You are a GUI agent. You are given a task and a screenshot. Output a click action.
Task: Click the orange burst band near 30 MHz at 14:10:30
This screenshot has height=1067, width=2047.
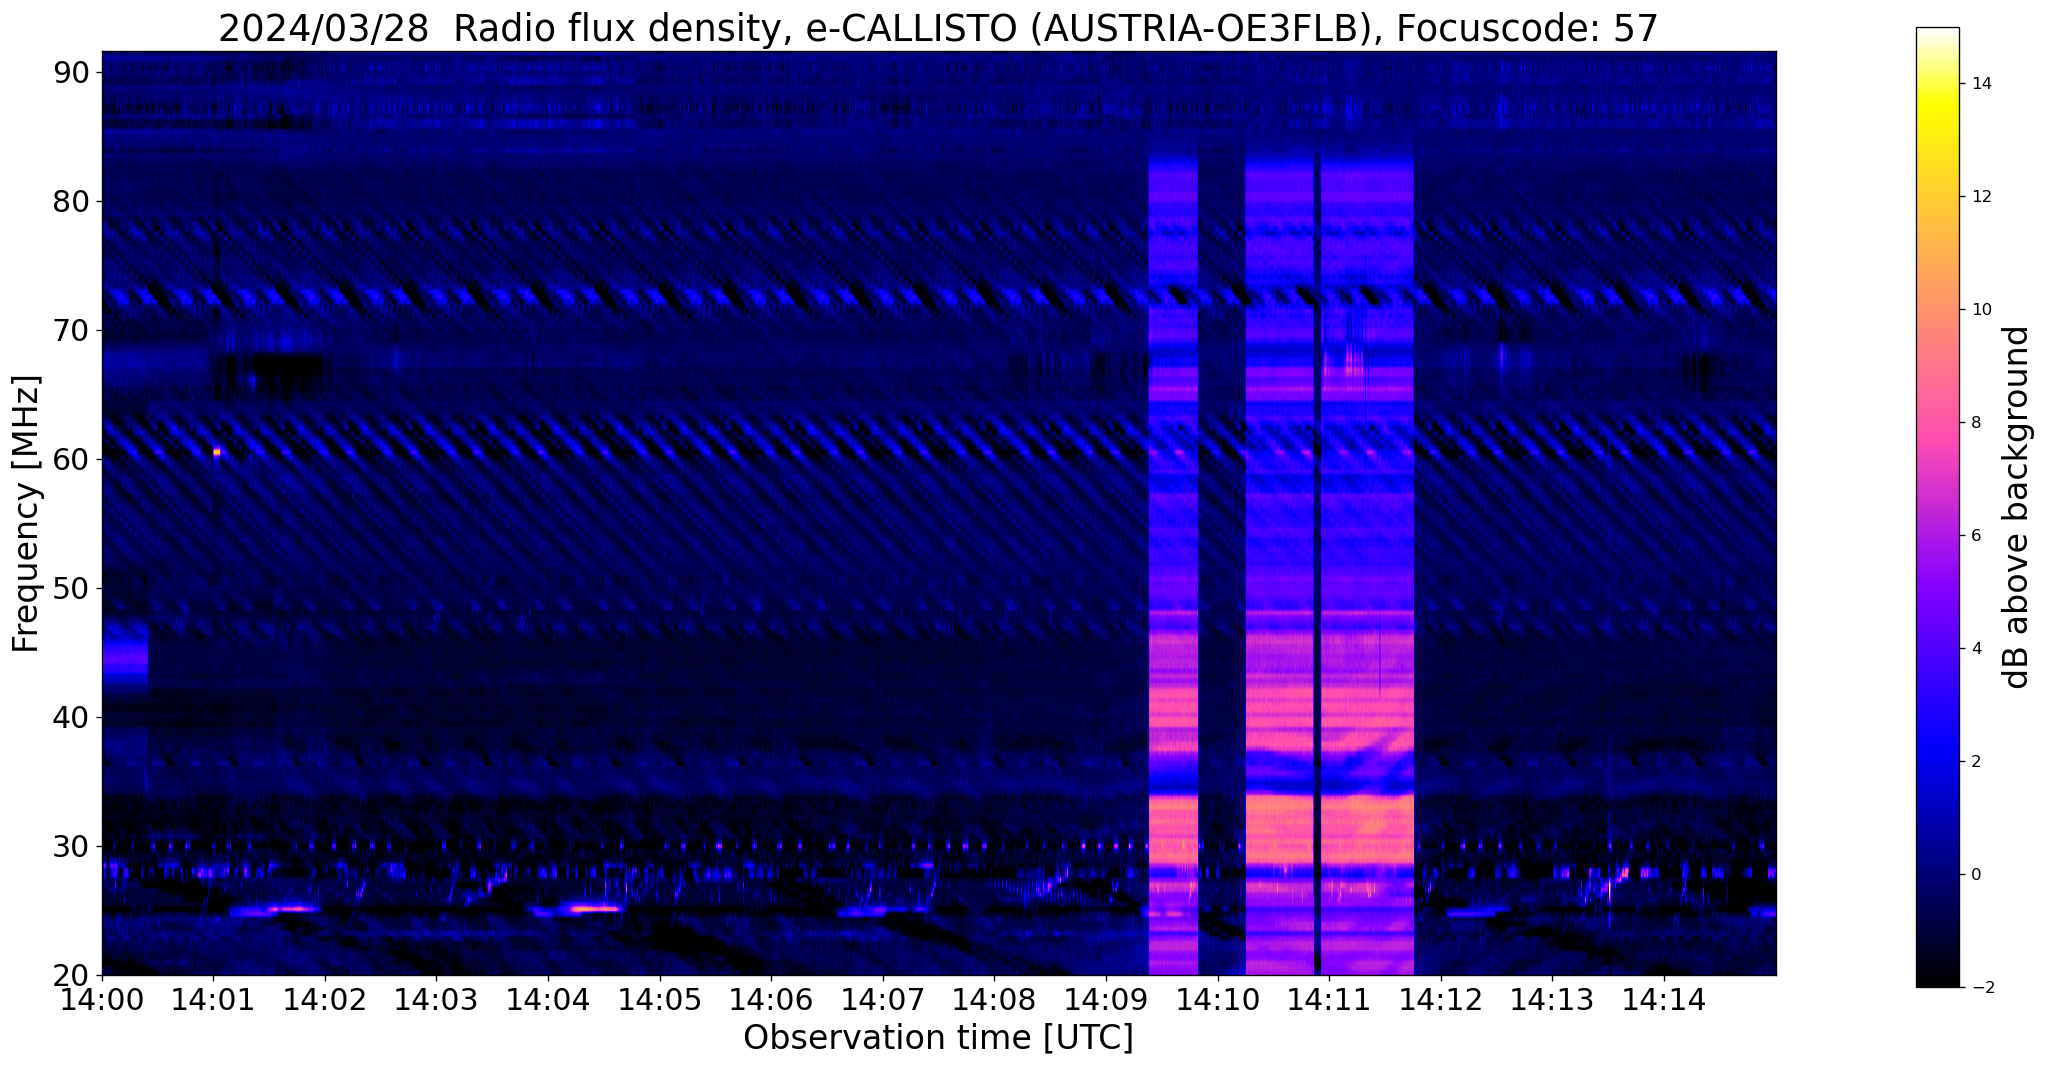(1279, 830)
